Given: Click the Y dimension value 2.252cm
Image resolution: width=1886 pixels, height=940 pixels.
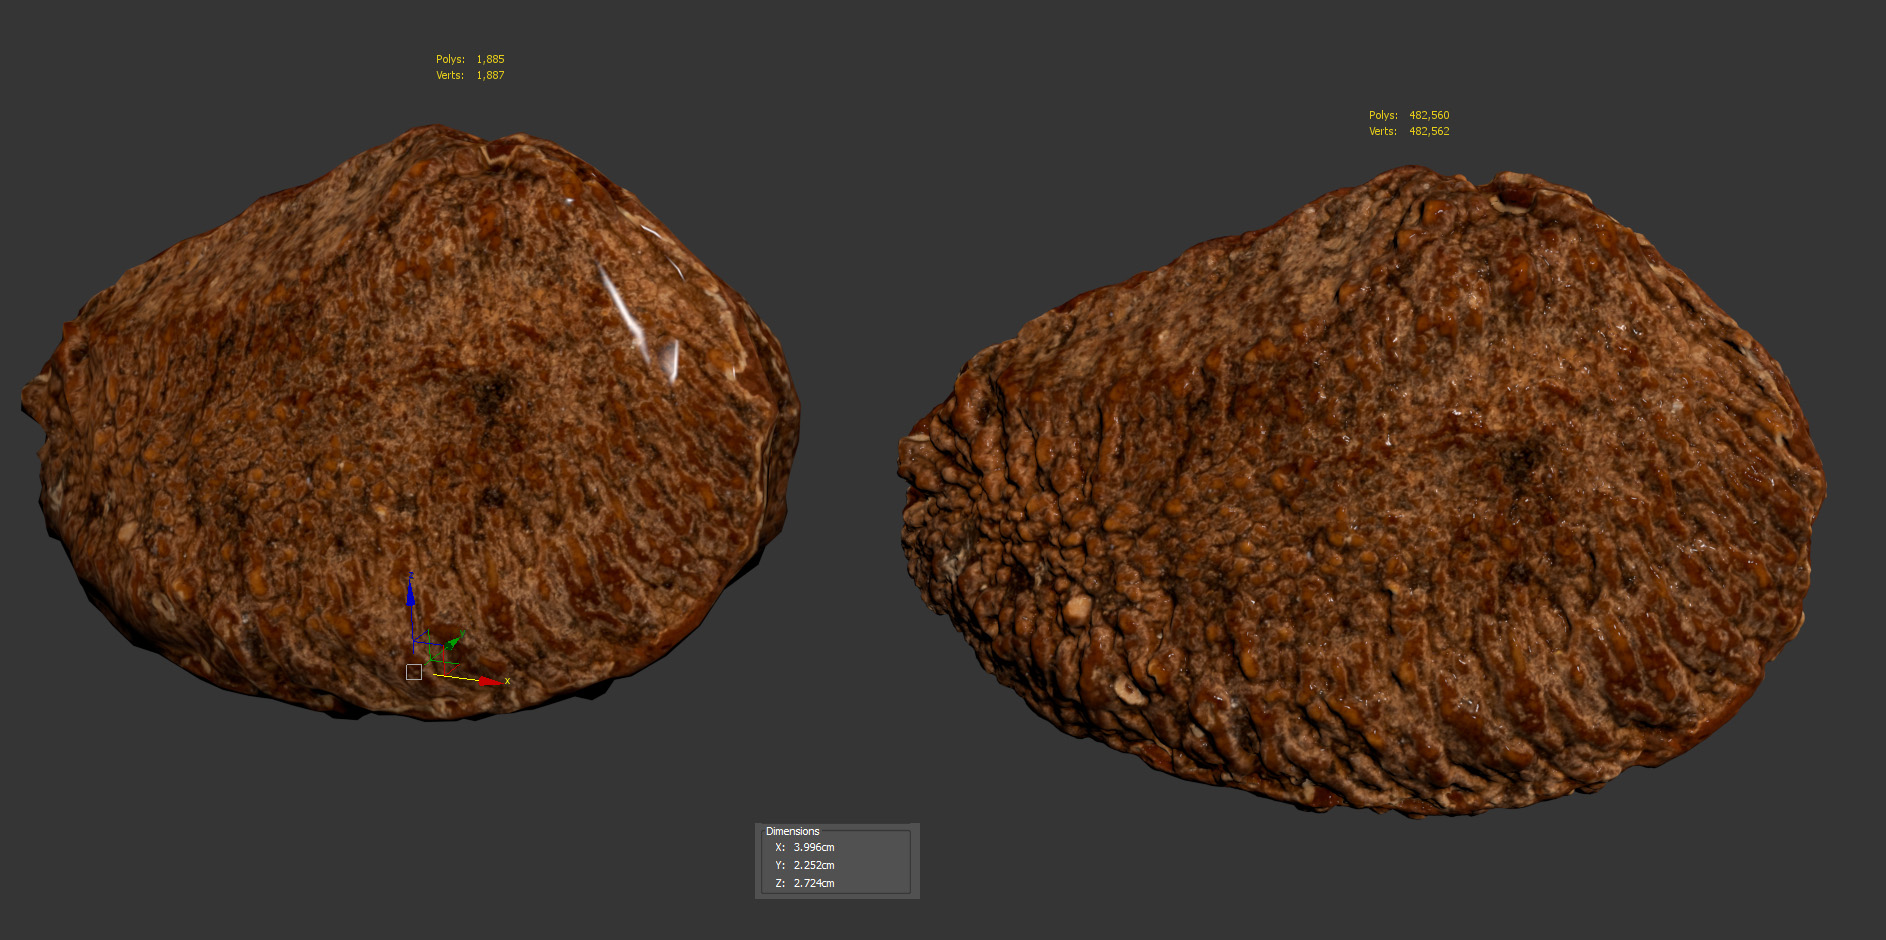Looking at the screenshot, I should 813,865.
